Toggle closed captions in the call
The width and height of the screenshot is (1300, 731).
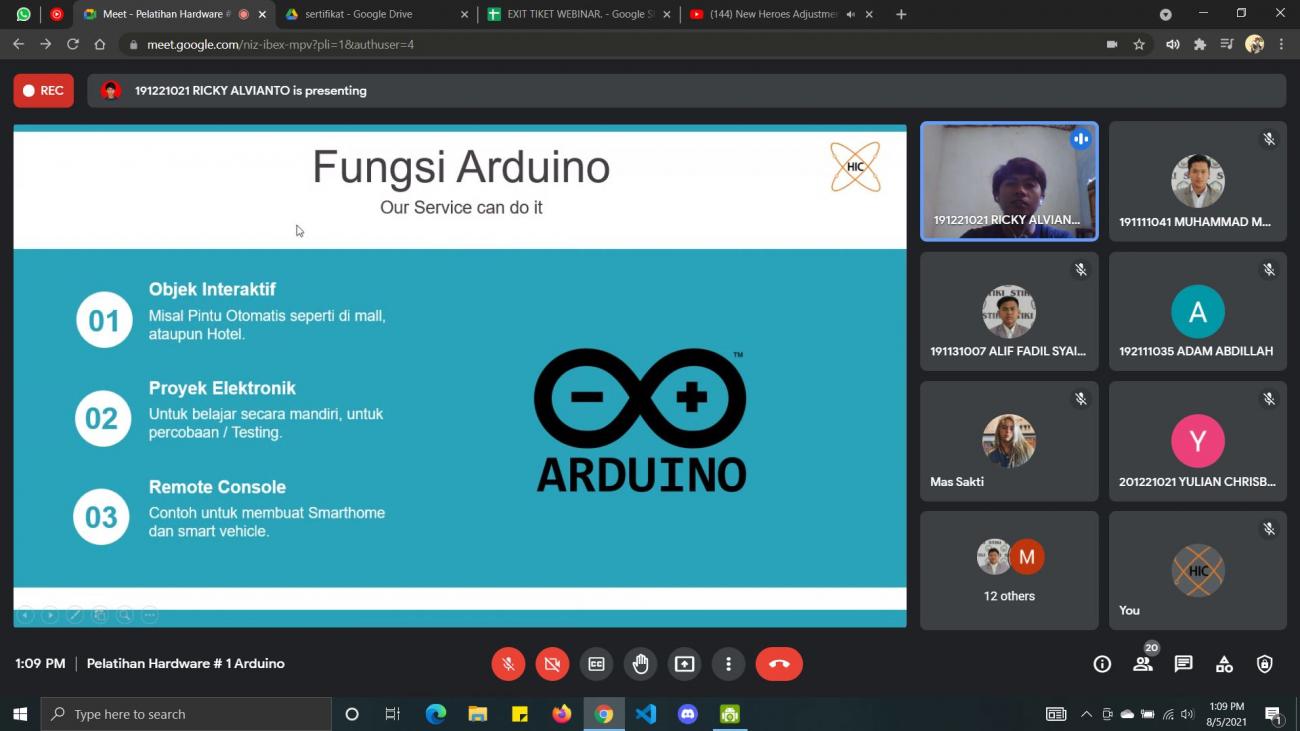point(596,664)
